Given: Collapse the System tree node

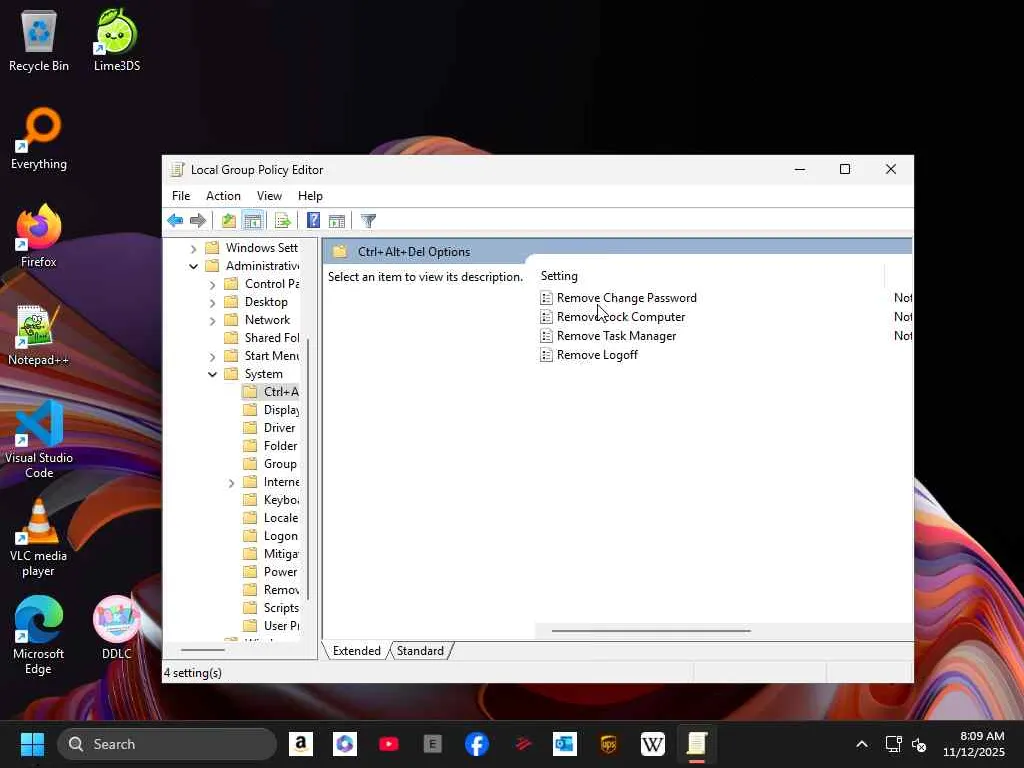Looking at the screenshot, I should point(212,374).
